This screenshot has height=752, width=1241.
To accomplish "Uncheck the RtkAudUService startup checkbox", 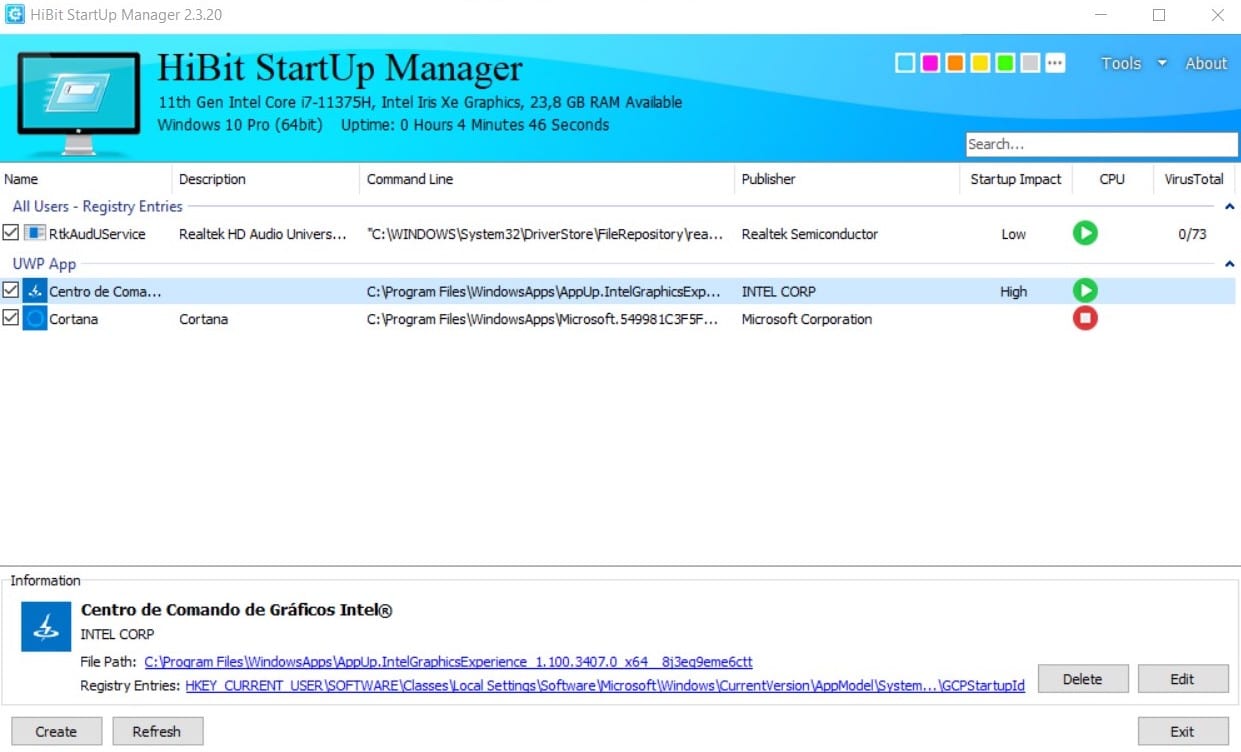I will 10,233.
